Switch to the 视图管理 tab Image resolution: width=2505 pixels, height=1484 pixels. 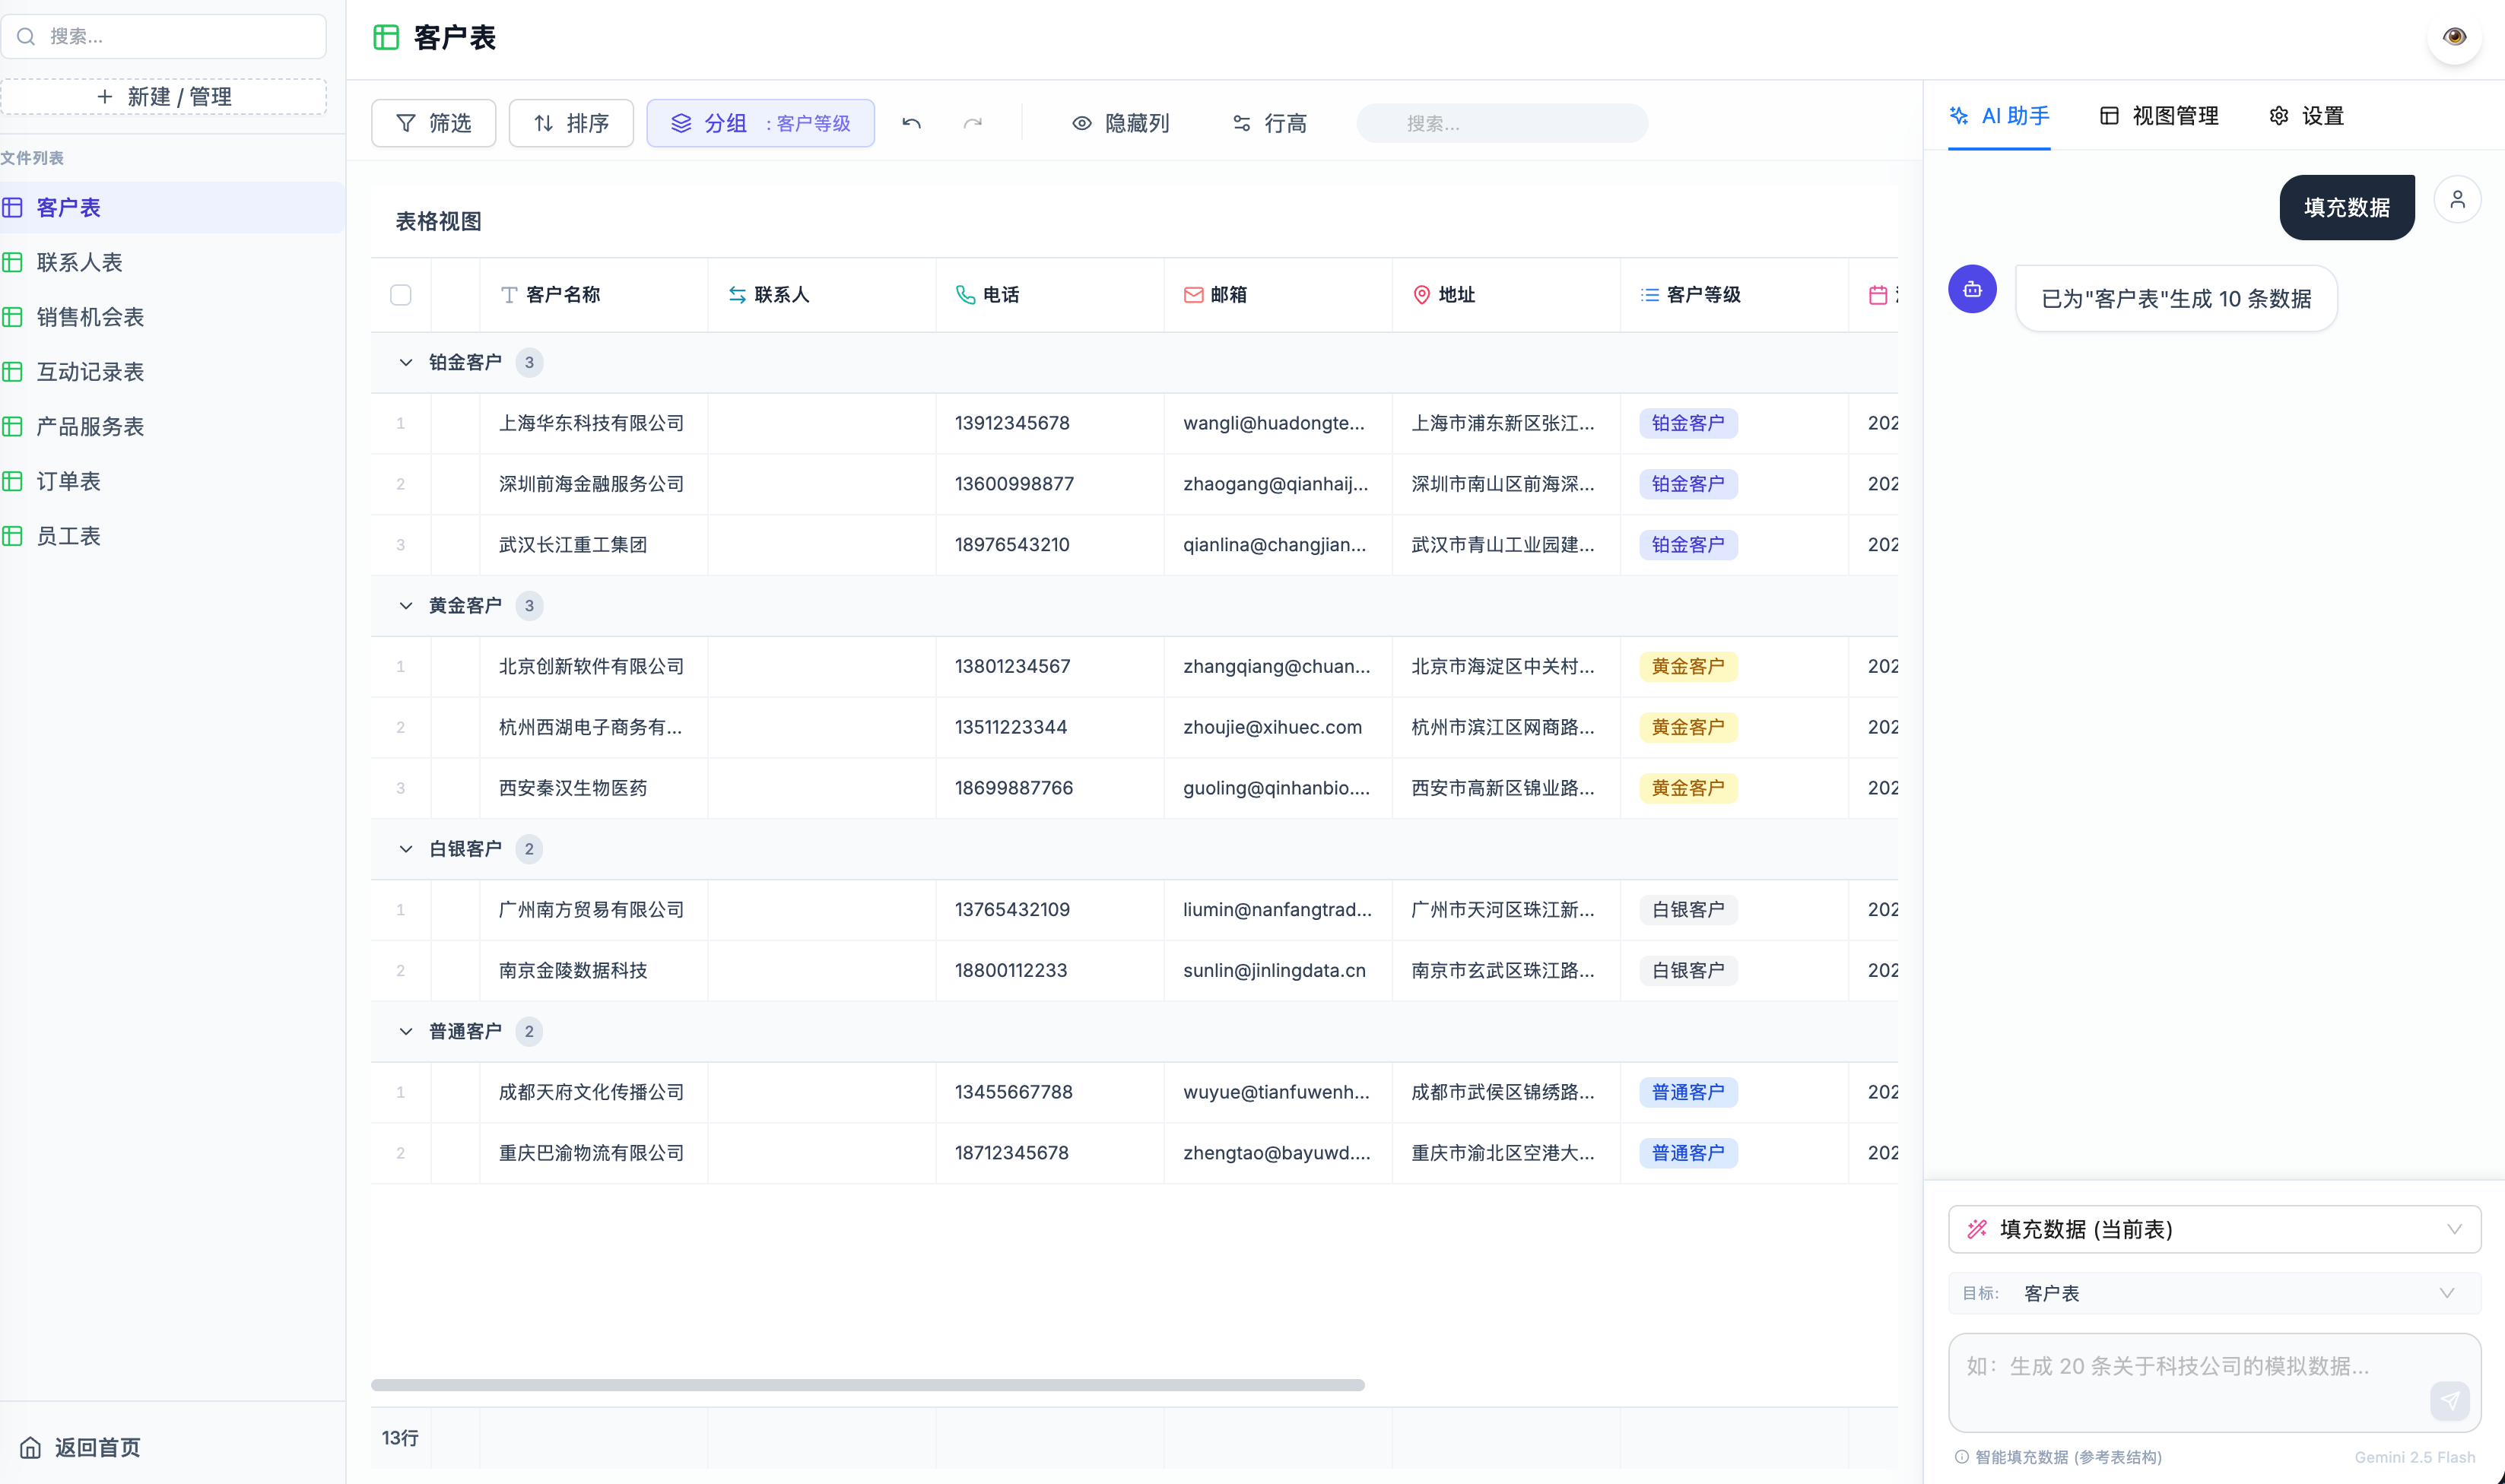pyautogui.click(x=2159, y=116)
